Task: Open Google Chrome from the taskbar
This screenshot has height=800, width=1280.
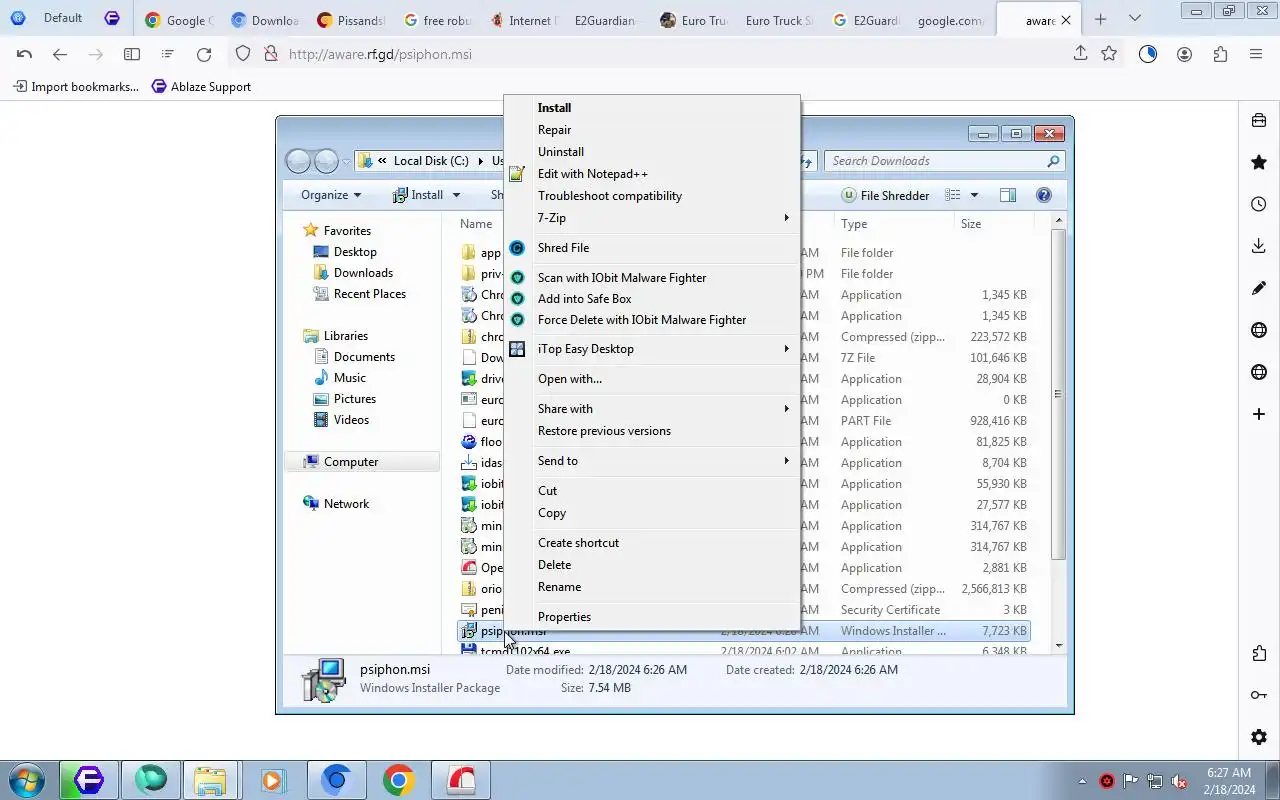Action: click(398, 780)
